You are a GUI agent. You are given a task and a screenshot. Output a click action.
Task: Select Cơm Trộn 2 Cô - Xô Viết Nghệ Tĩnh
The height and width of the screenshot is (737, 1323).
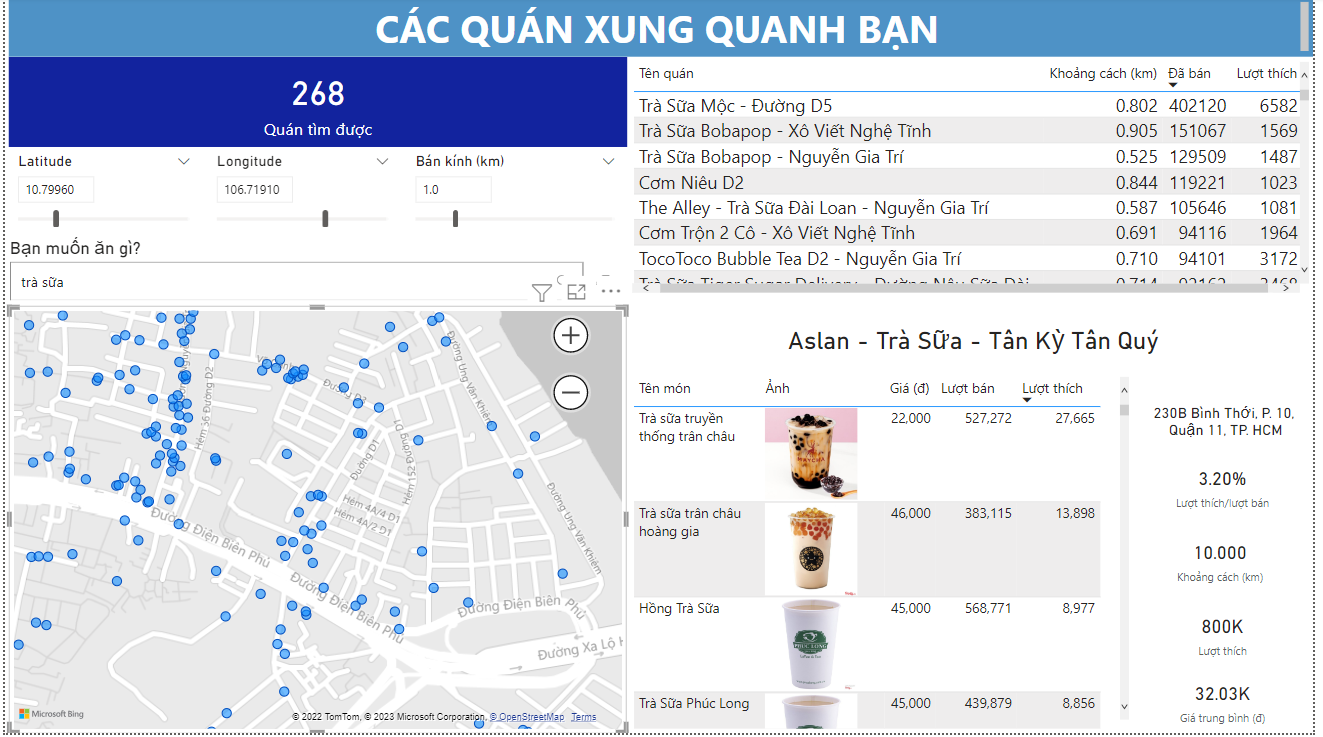point(966,233)
